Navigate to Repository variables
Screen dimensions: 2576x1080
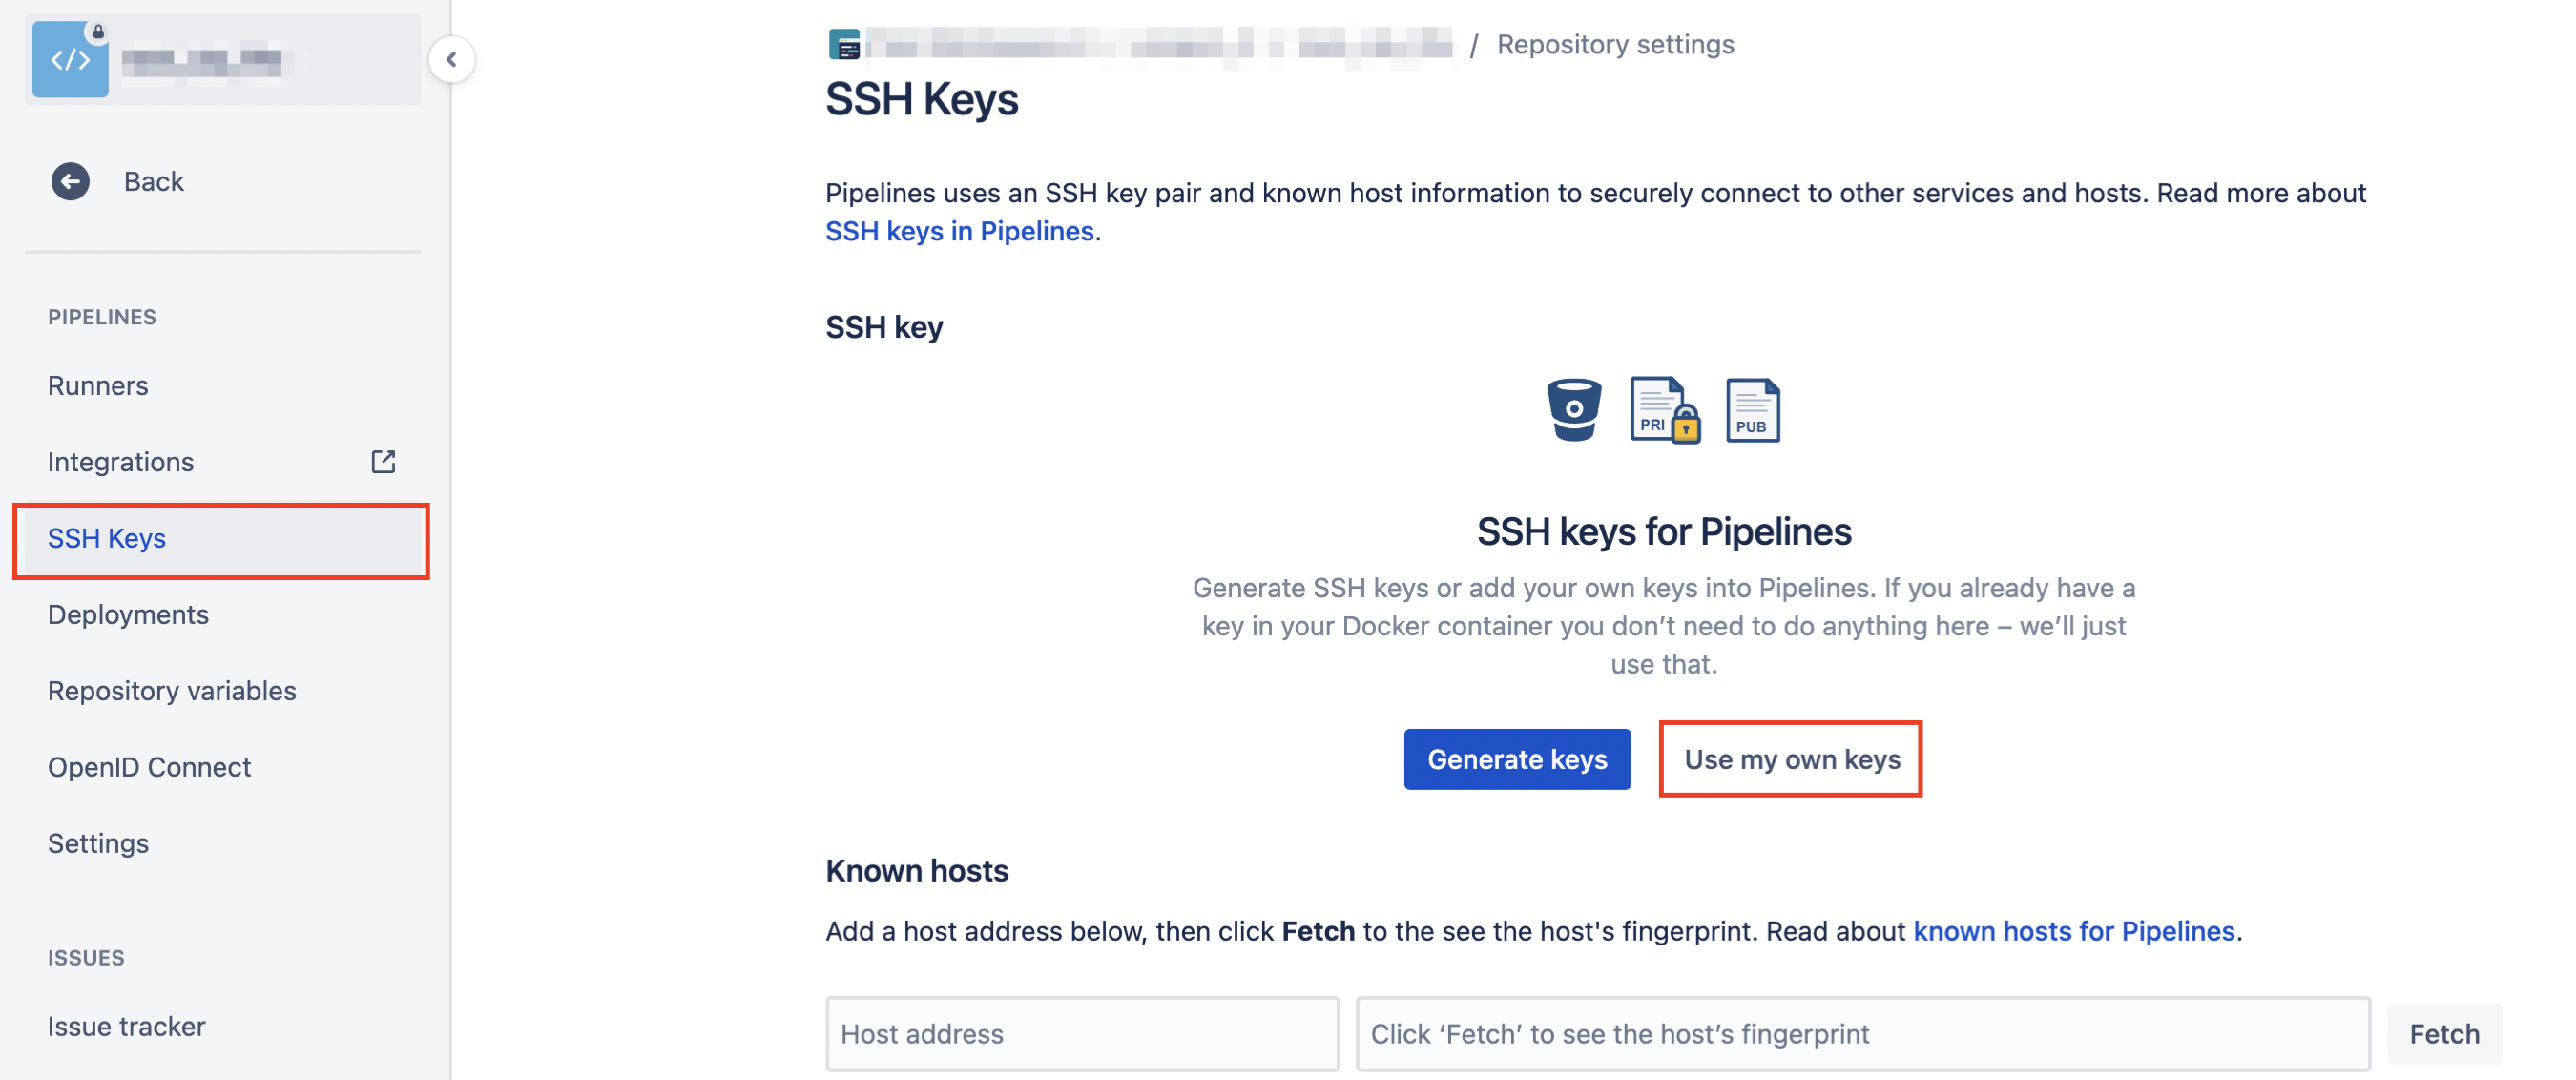click(171, 690)
